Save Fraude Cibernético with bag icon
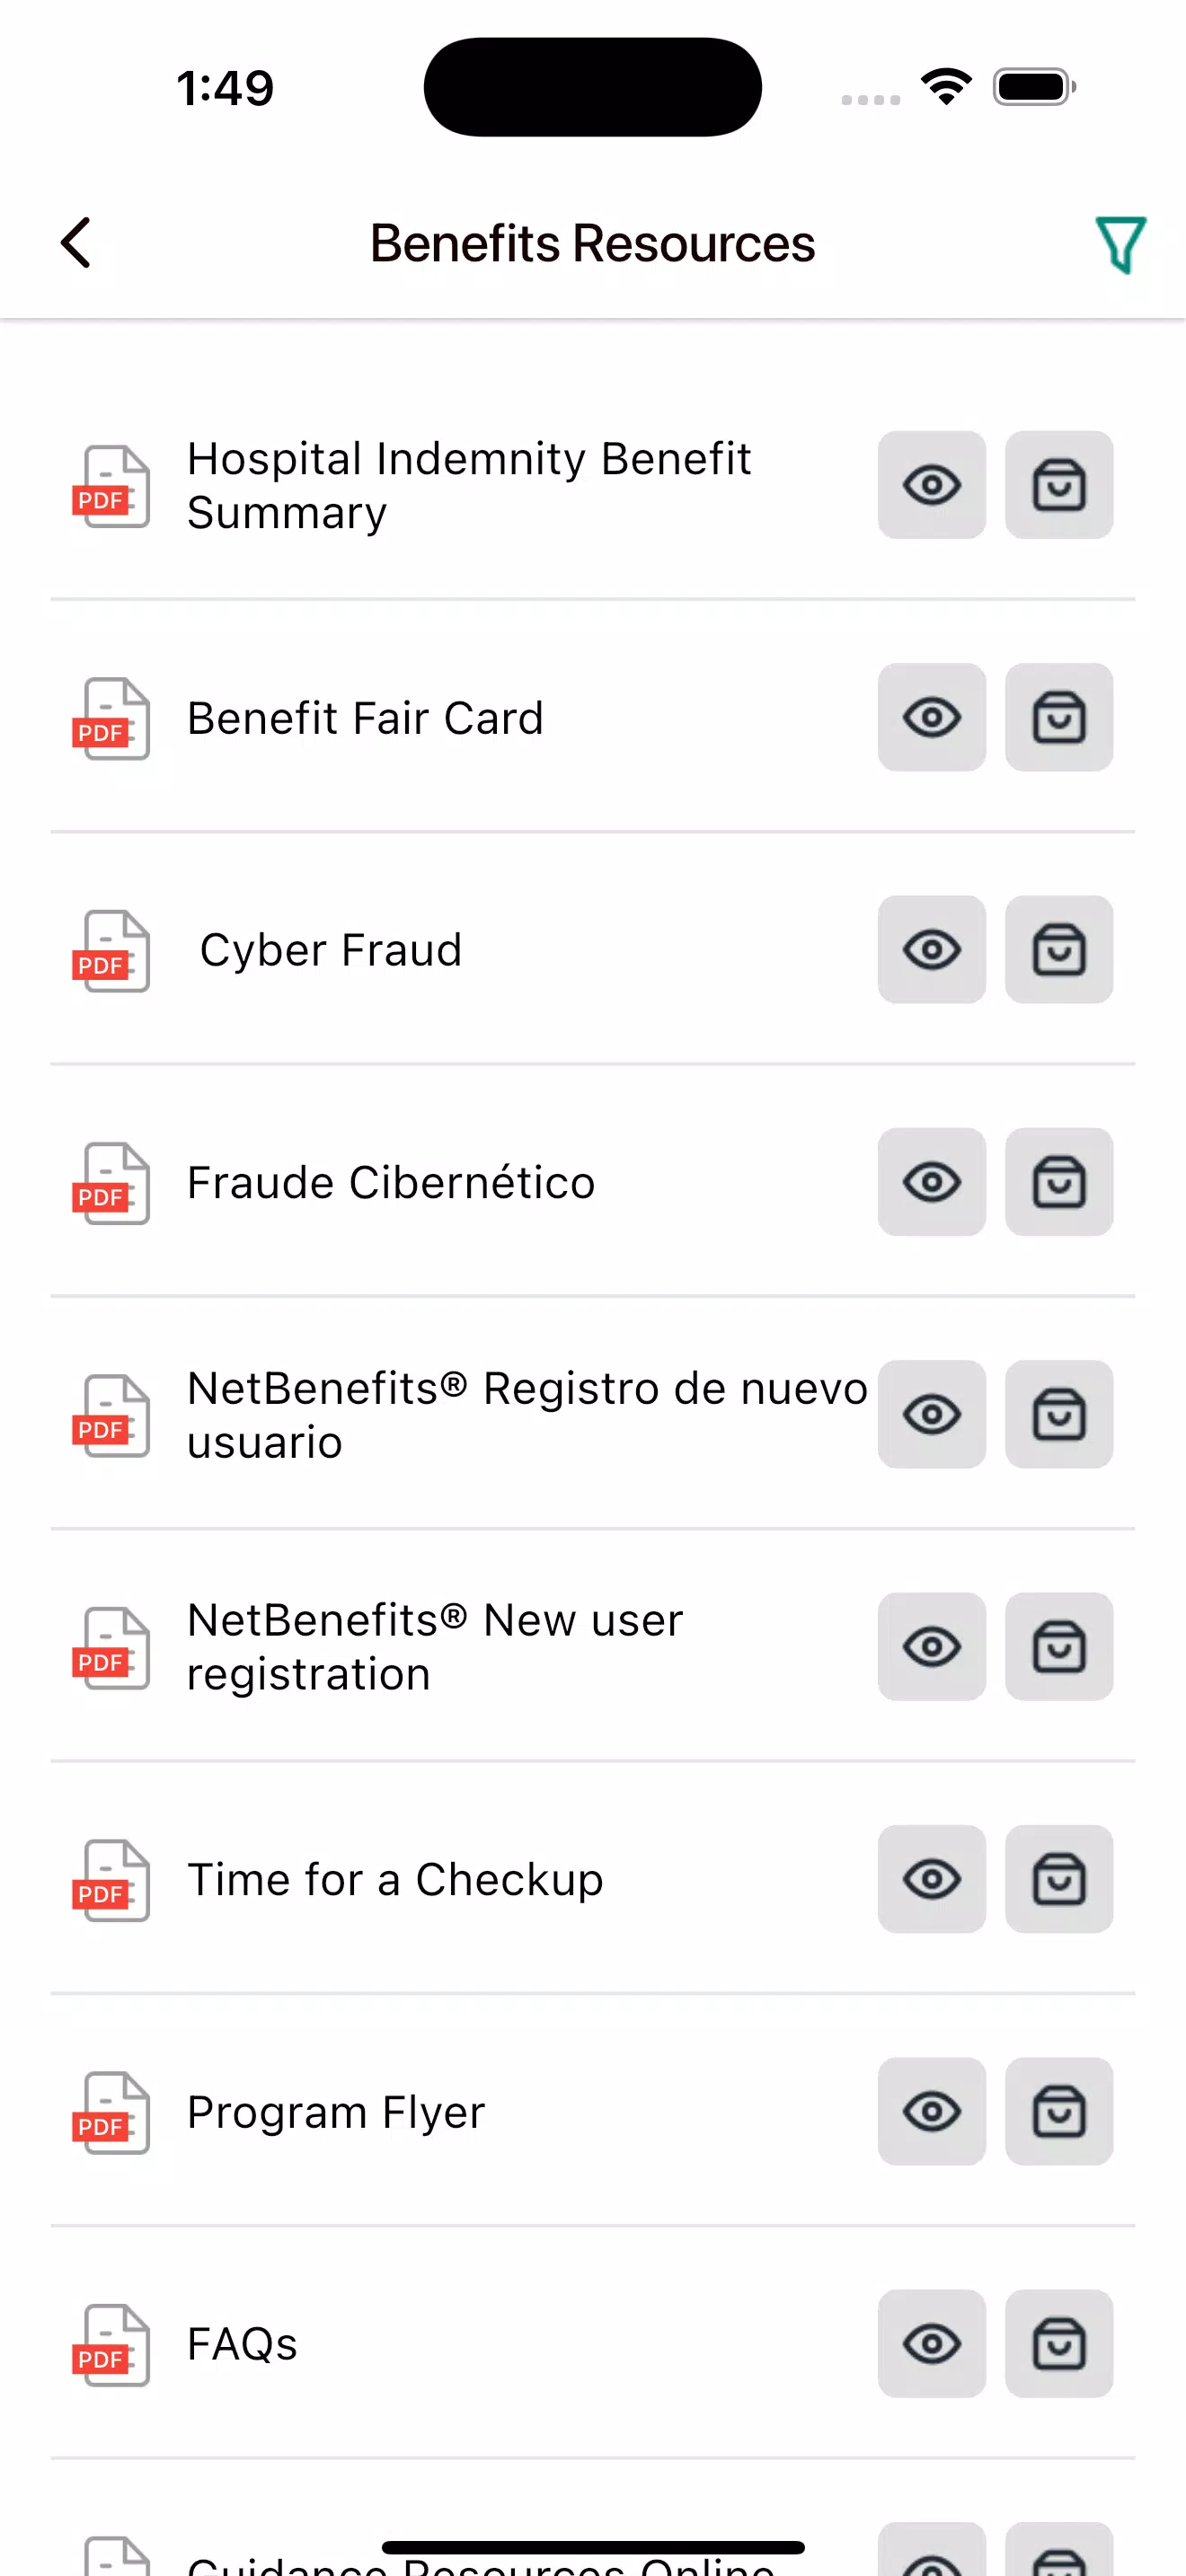The width and height of the screenshot is (1186, 2576). [1058, 1182]
